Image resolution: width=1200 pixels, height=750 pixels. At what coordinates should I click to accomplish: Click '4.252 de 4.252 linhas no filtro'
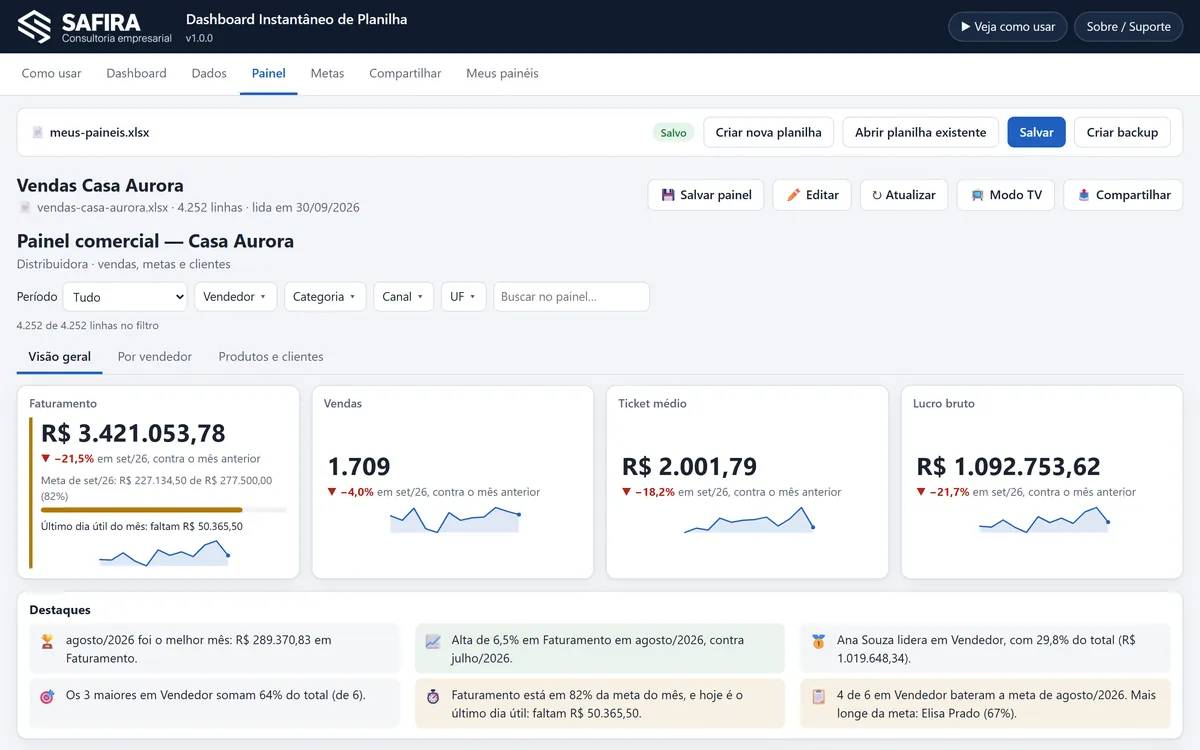[x=88, y=325]
